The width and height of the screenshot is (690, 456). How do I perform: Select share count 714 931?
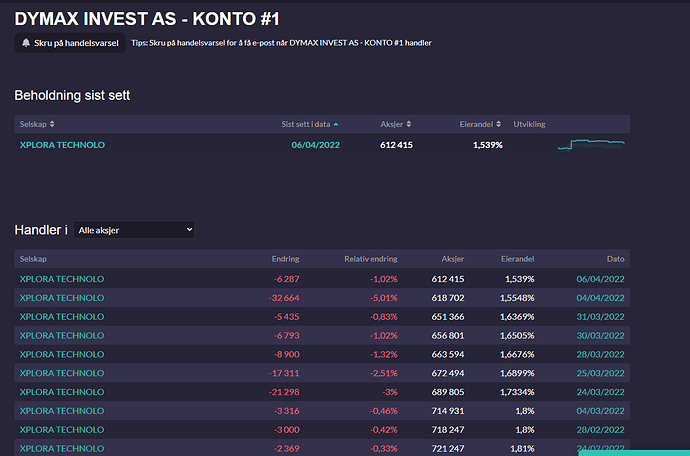tap(448, 411)
